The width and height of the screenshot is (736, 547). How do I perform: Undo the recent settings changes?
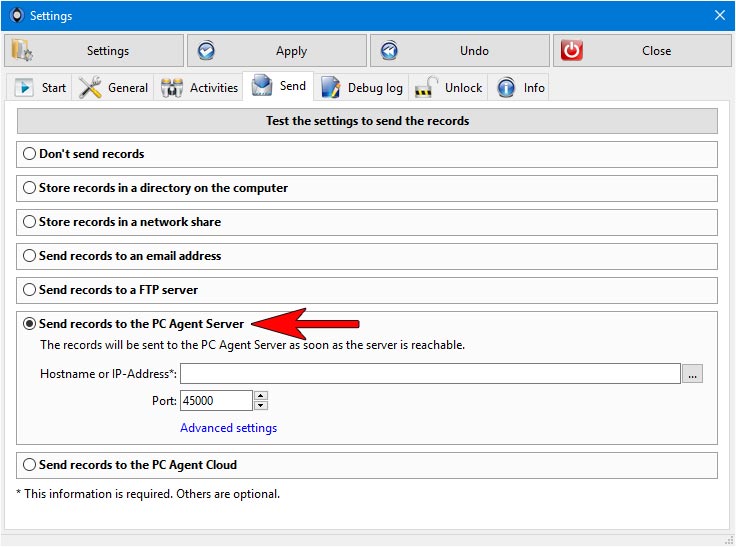460,51
